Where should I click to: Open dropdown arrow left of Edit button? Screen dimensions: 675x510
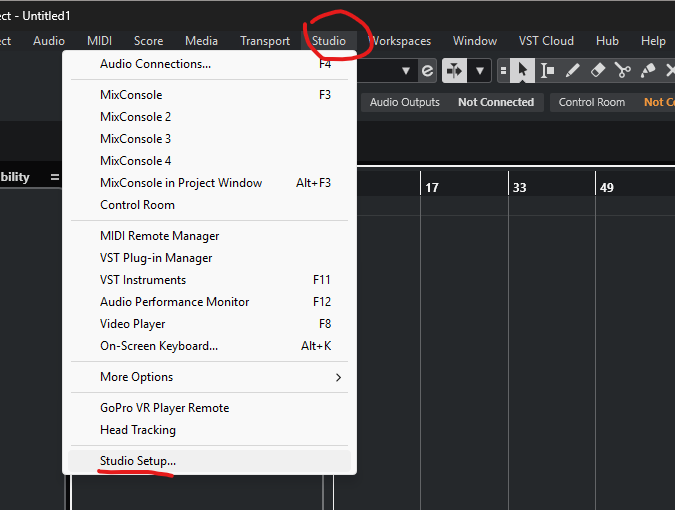tap(406, 70)
